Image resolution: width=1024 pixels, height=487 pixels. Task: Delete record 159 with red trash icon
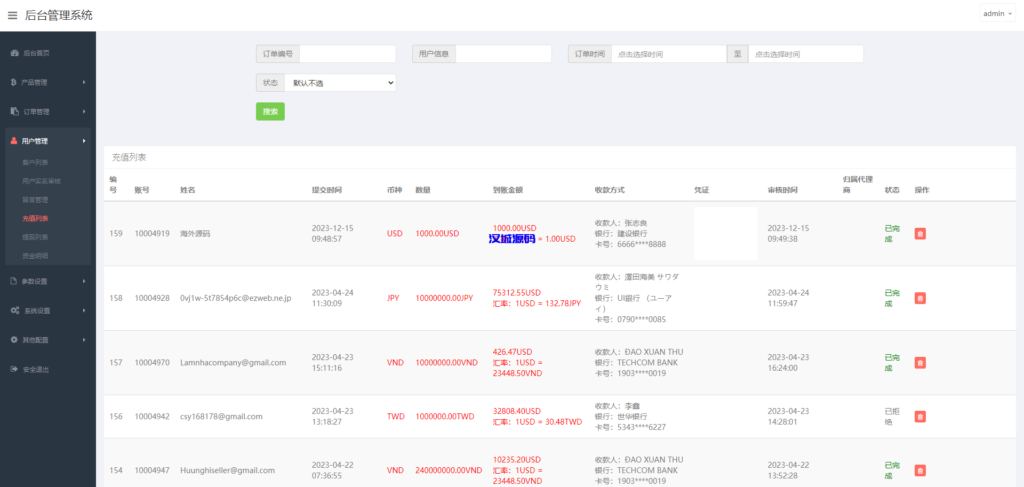click(920, 233)
